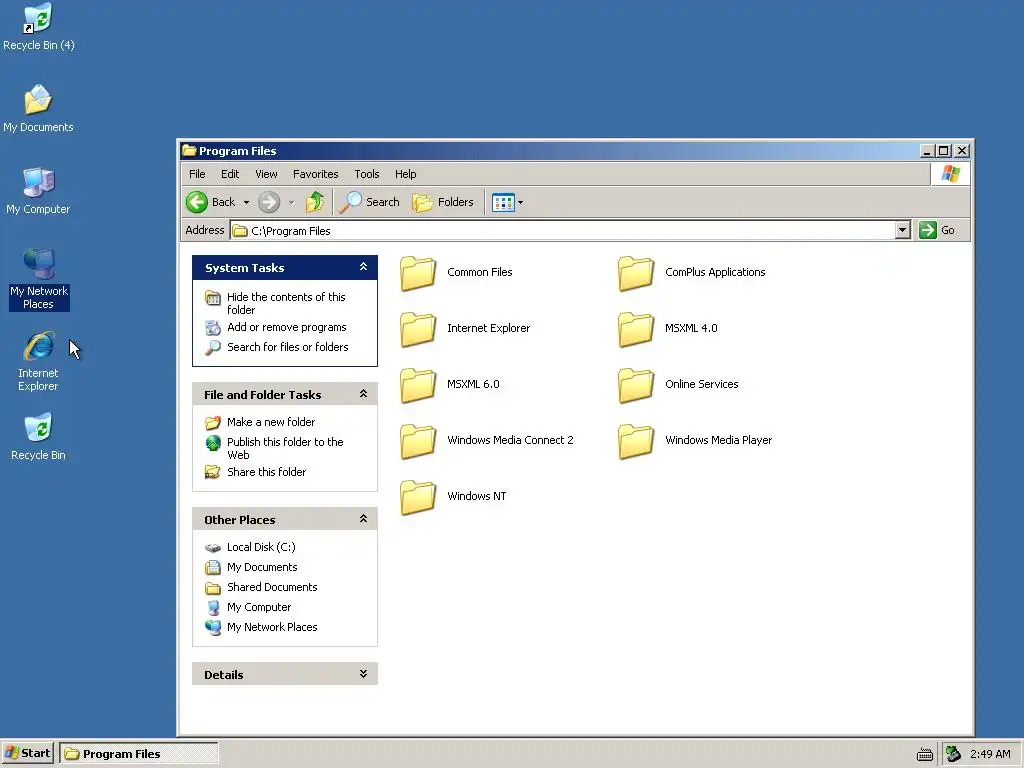Click the network tray icon near clock
1024x768 pixels.
pyautogui.click(x=953, y=754)
